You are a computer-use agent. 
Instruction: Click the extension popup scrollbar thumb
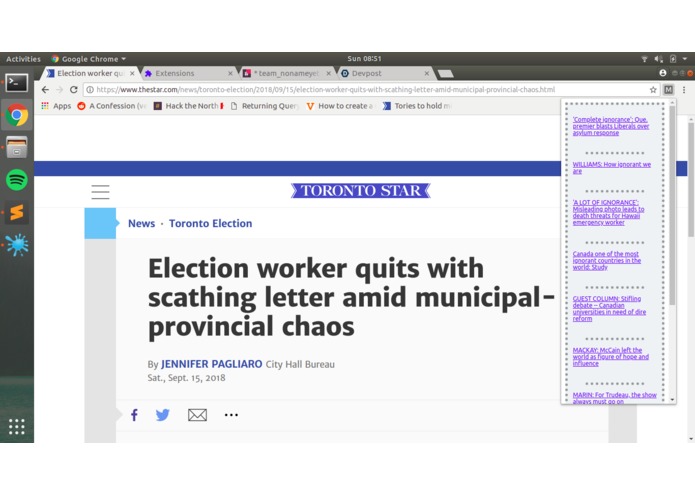(x=672, y=206)
